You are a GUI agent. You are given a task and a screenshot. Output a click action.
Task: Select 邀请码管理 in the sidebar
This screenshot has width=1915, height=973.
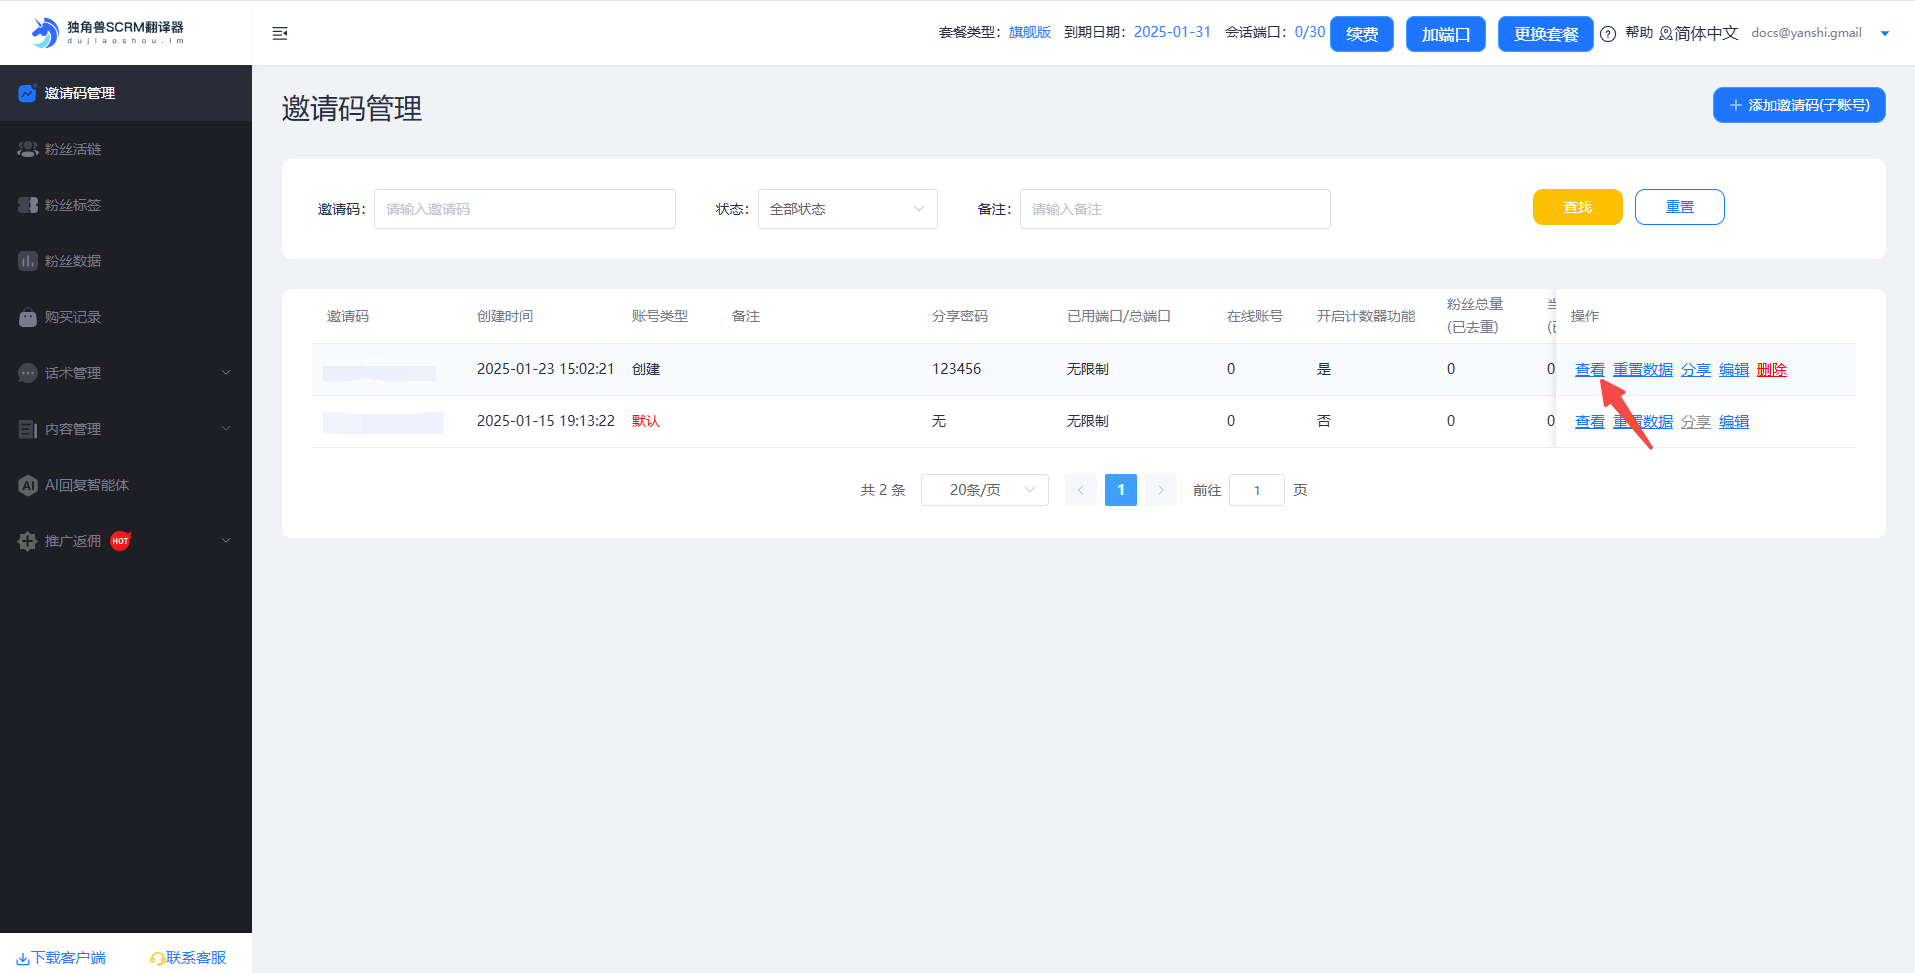(80, 93)
